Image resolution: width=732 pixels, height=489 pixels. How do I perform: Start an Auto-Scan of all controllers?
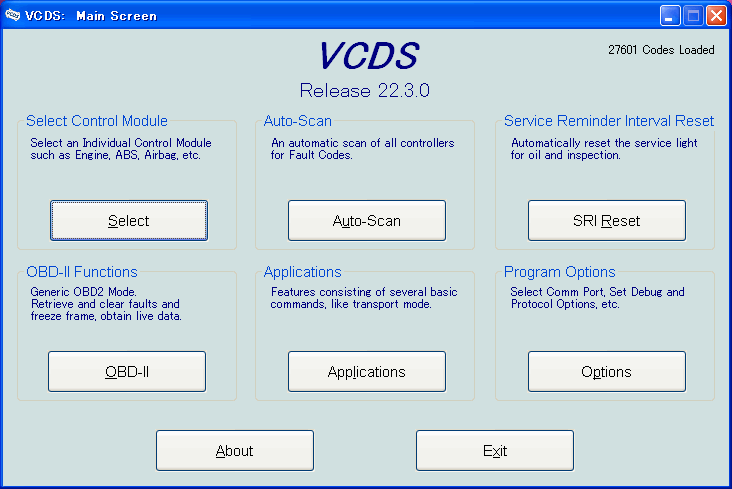point(367,220)
